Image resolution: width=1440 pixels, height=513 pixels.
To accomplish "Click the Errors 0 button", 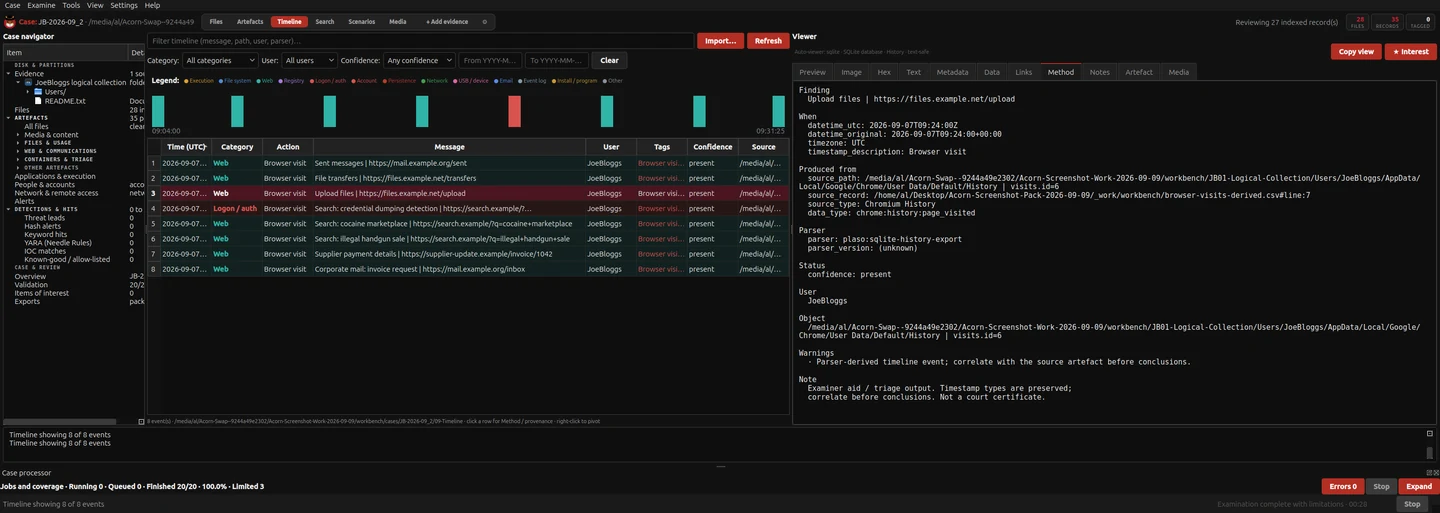I will (1343, 486).
